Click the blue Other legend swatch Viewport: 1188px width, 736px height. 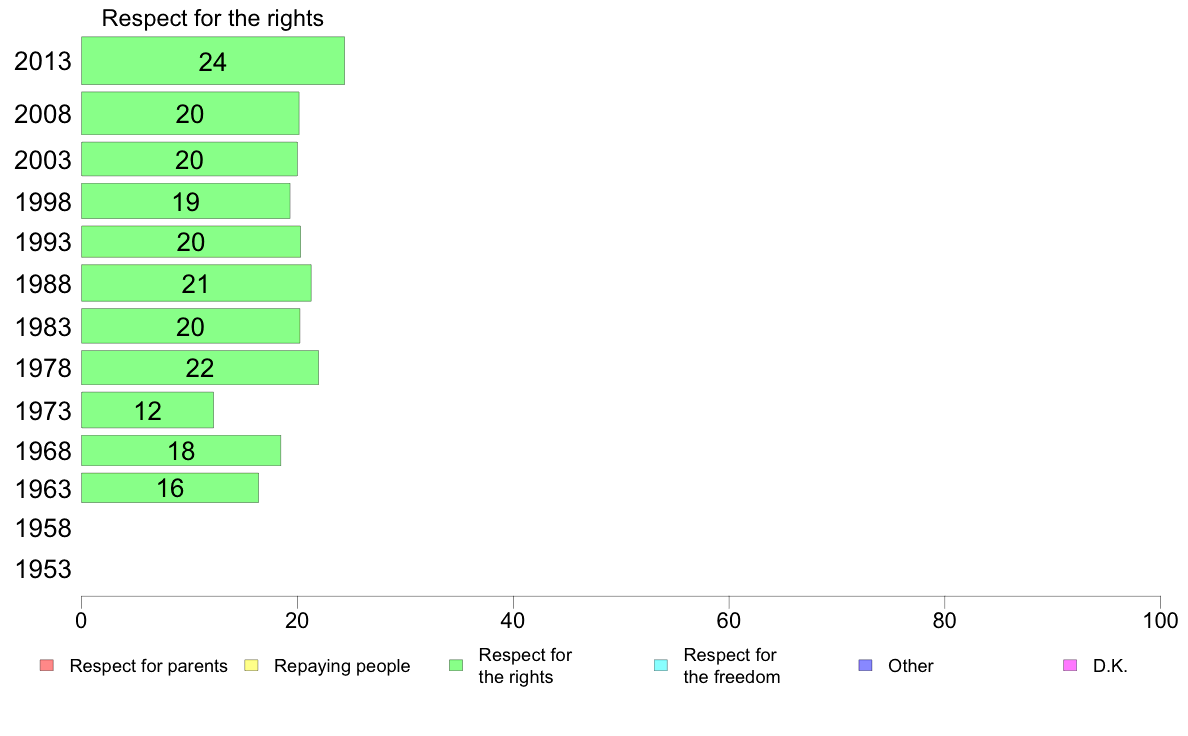pyautogui.click(x=865, y=666)
